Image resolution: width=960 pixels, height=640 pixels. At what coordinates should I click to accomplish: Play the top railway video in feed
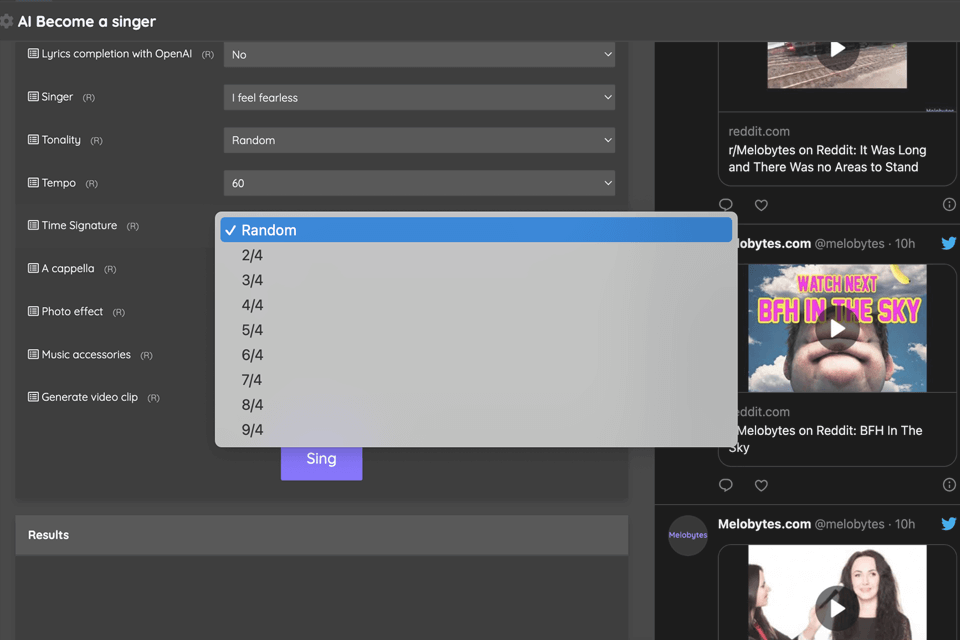[x=837, y=50]
